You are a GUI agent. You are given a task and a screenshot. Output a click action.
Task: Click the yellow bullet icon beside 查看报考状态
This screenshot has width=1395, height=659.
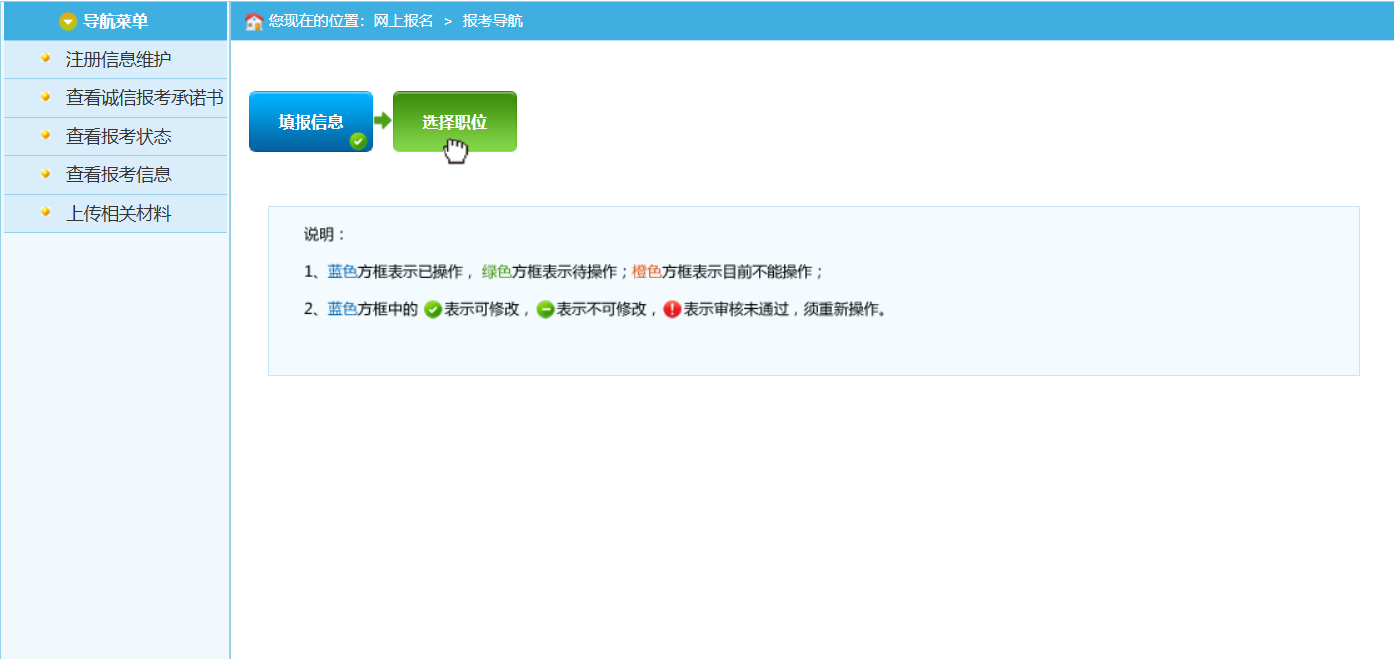[45, 135]
